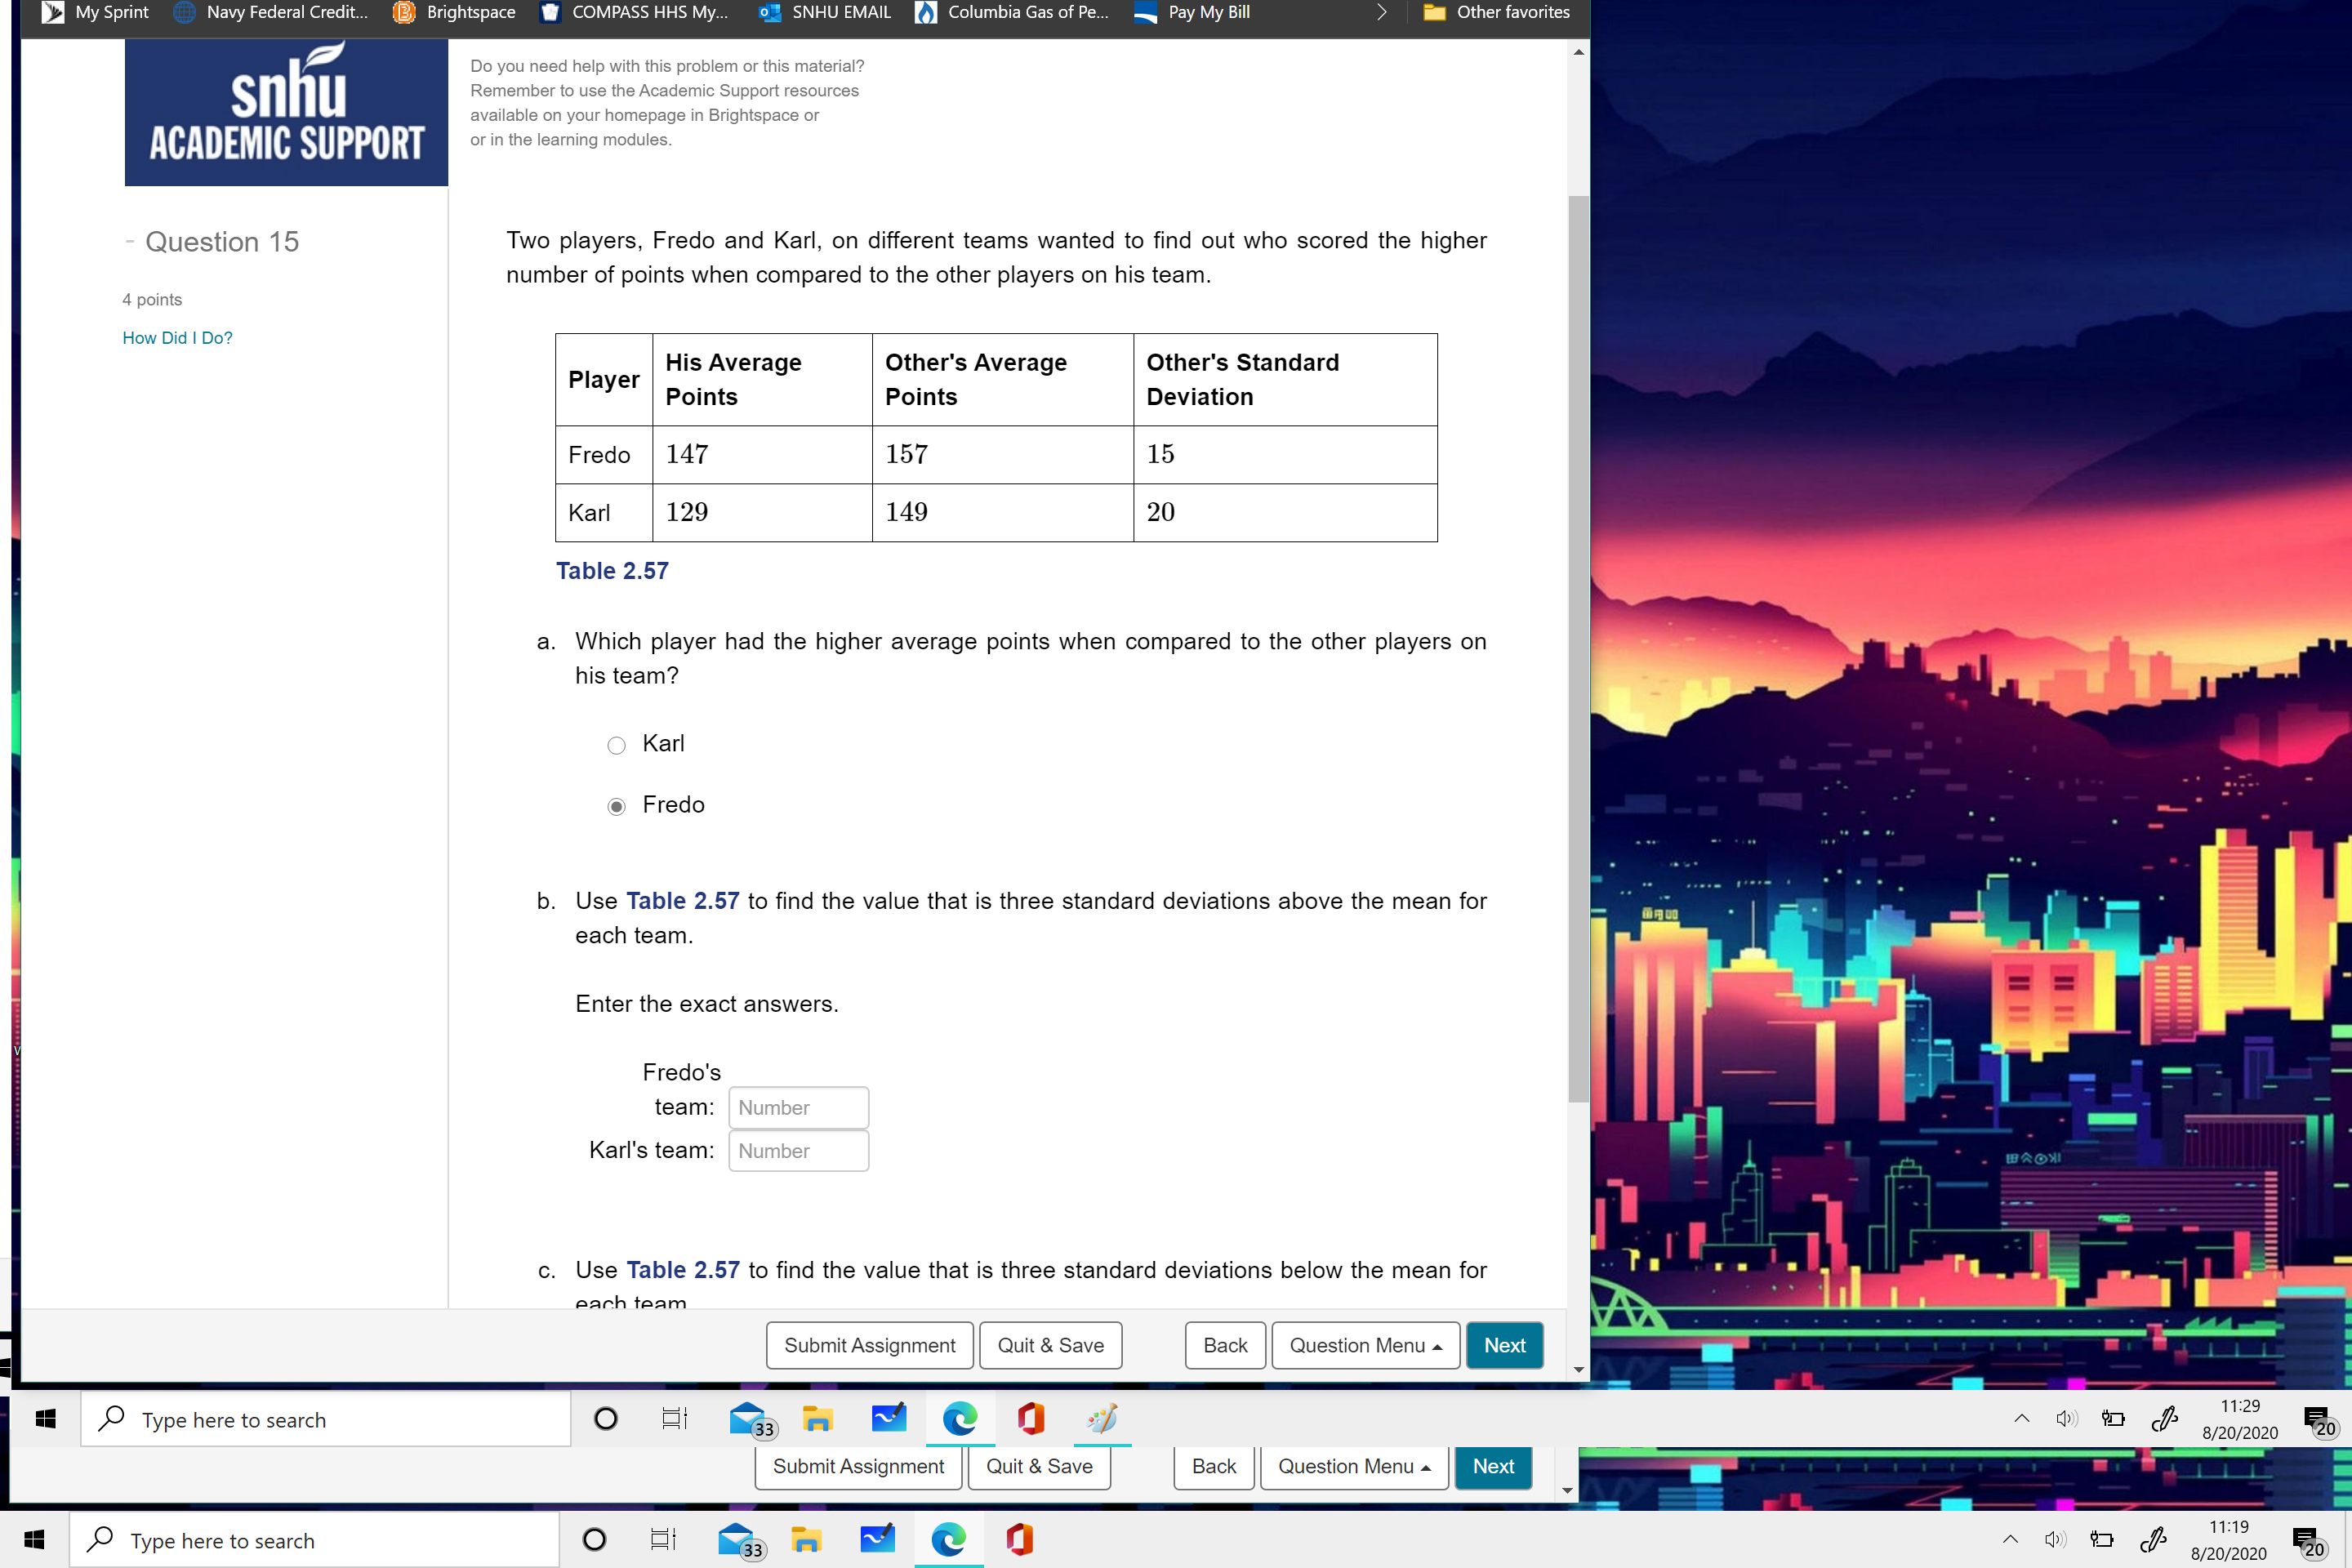Screen dimensions: 2352x1568
Task: Click the Submit Assignment button
Action: point(869,1345)
